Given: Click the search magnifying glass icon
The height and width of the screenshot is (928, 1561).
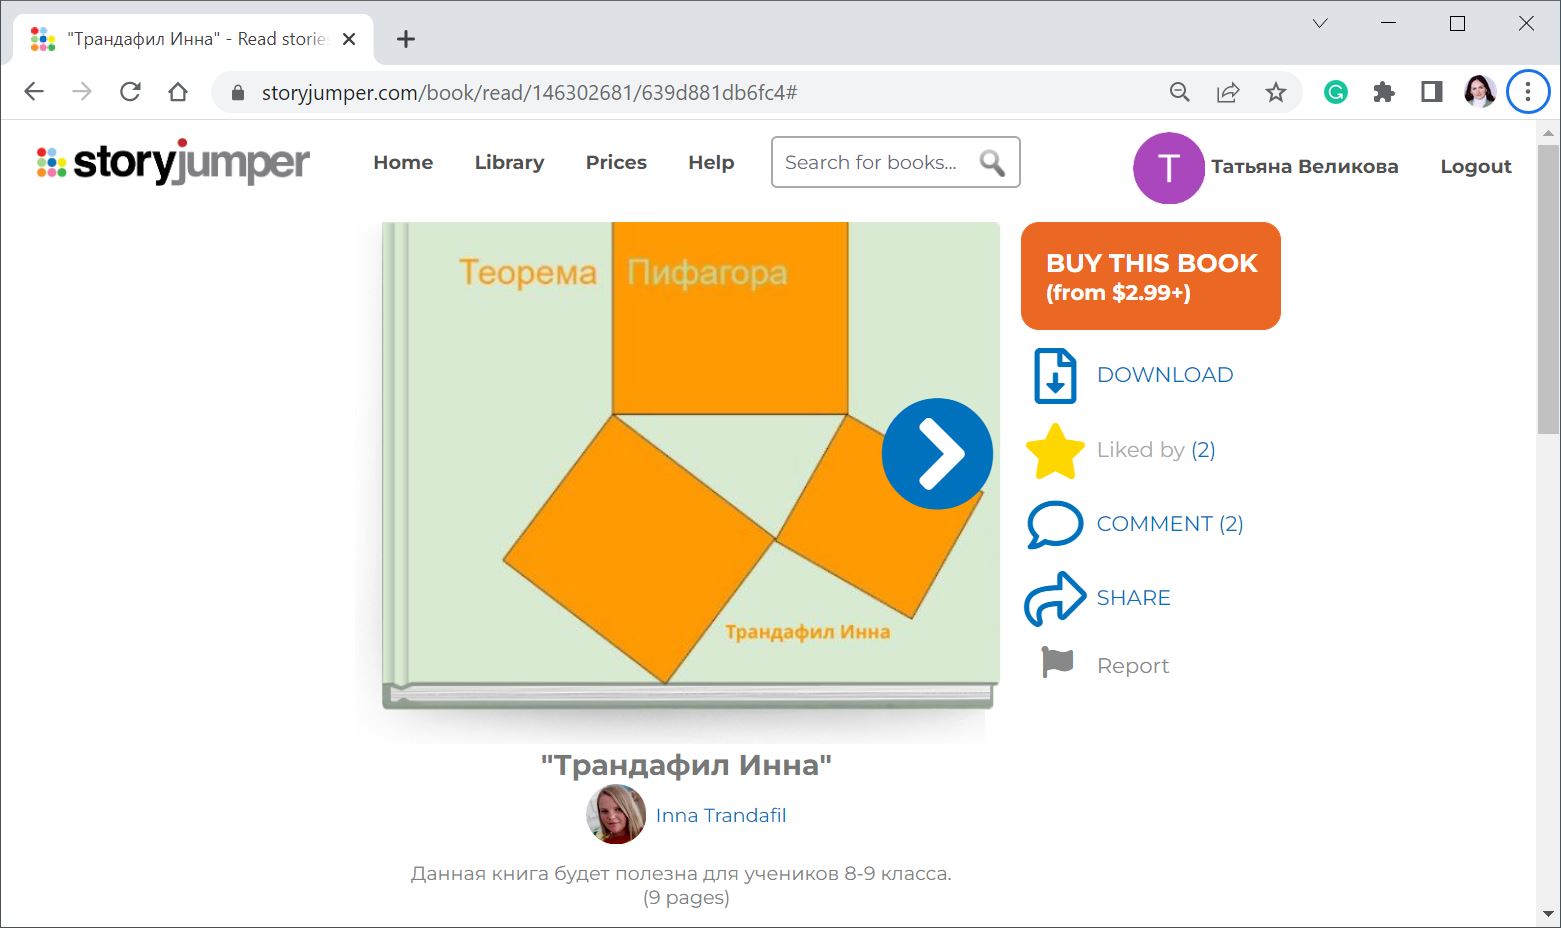Looking at the screenshot, I should [992, 163].
